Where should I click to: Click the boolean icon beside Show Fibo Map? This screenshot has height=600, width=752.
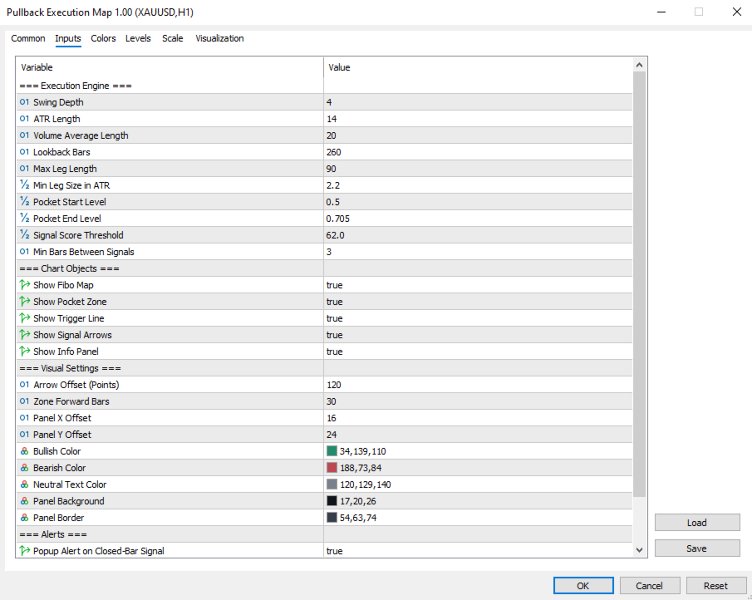pos(24,285)
